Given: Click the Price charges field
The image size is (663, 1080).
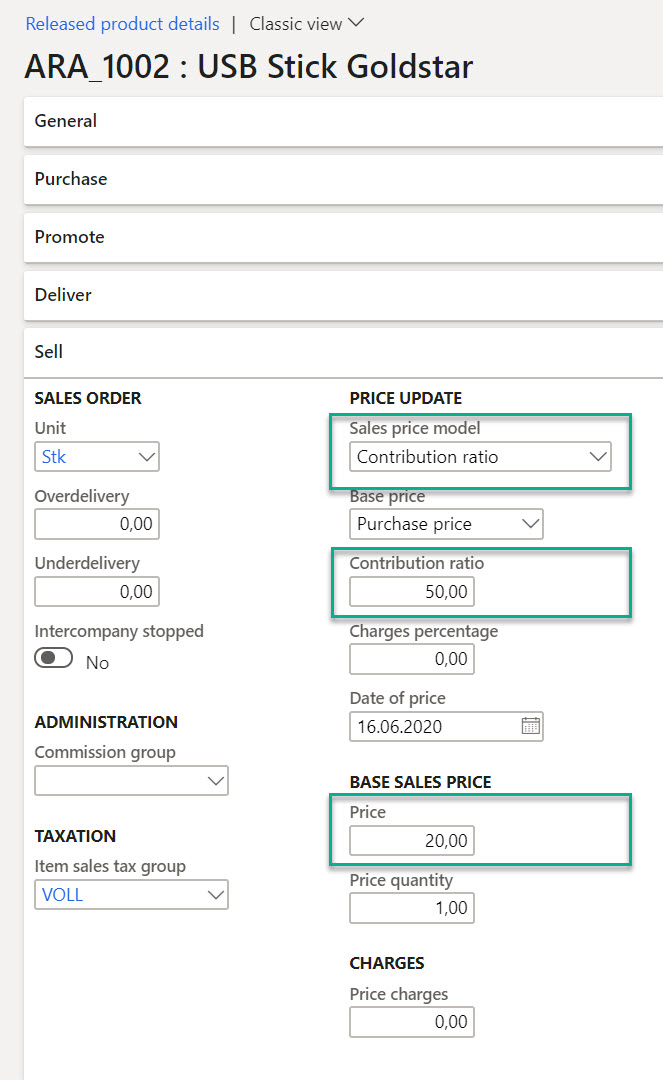Looking at the screenshot, I should (x=412, y=1022).
